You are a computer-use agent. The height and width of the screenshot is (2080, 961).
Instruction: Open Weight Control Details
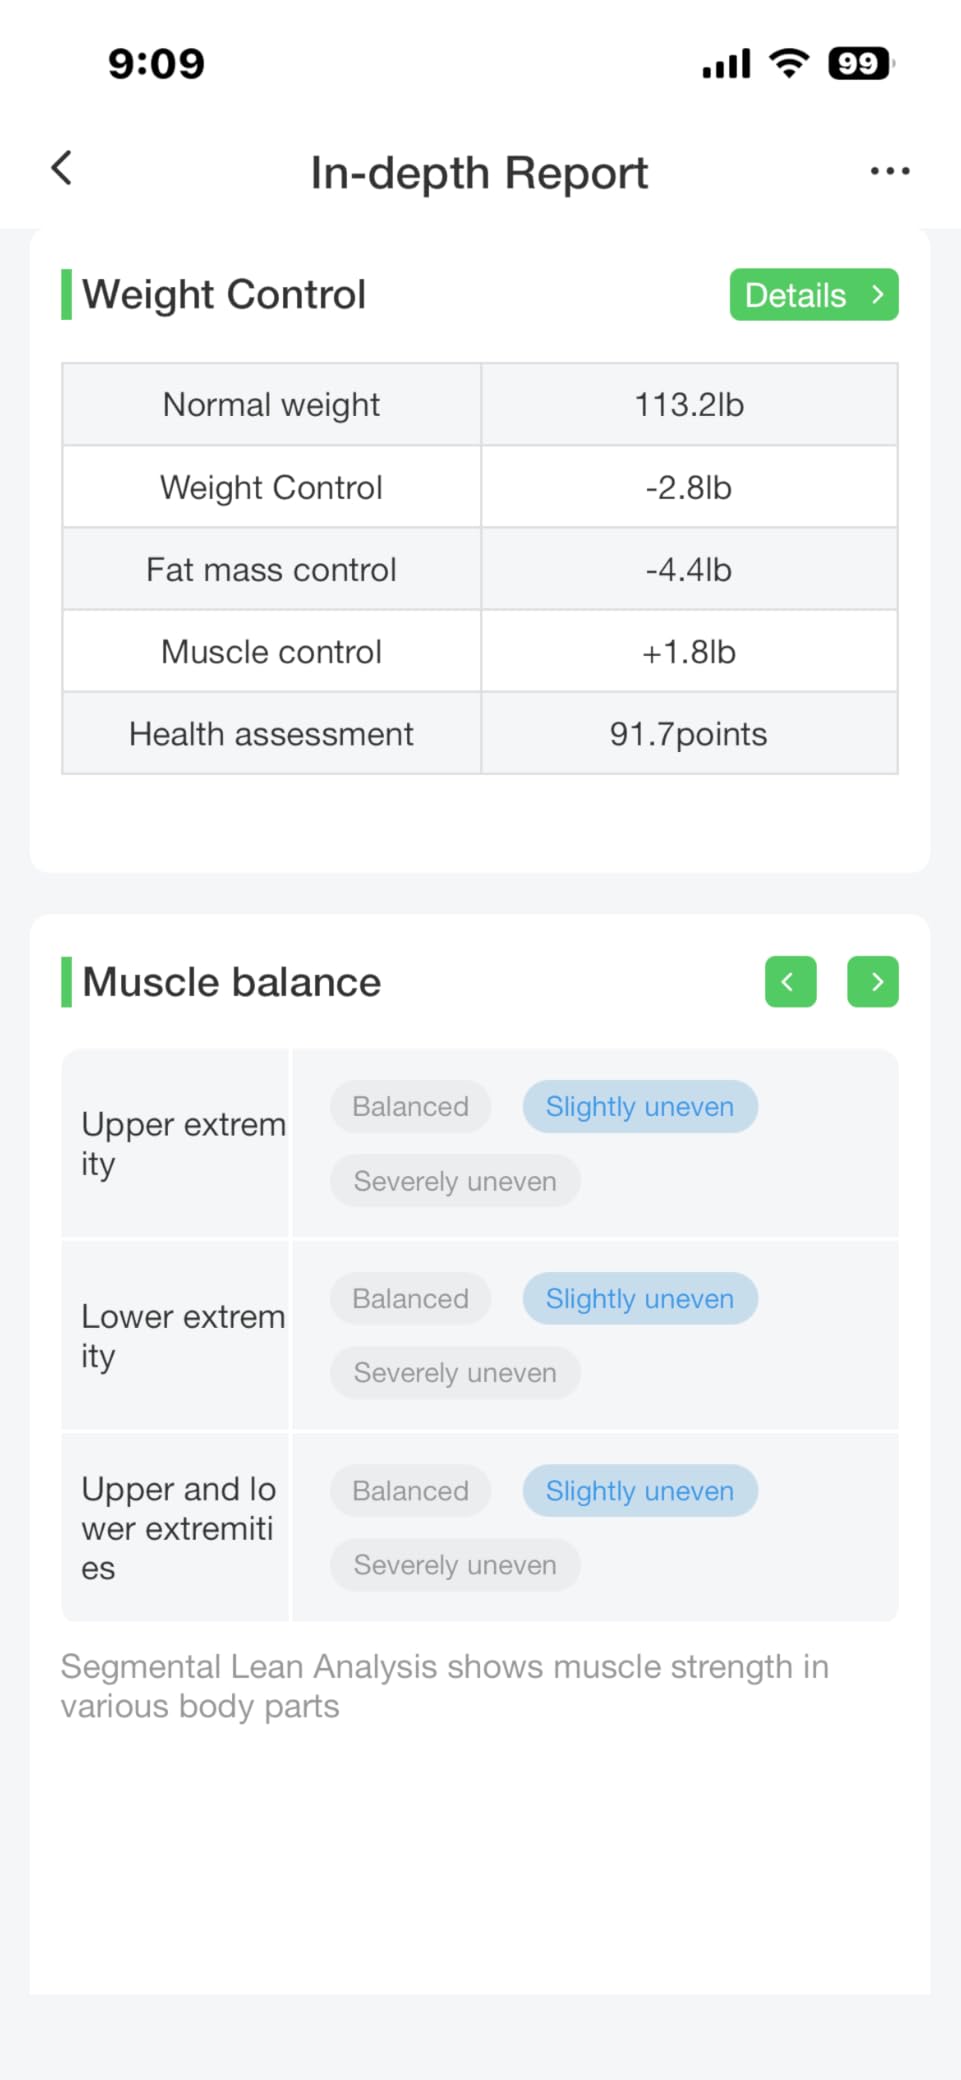click(813, 294)
